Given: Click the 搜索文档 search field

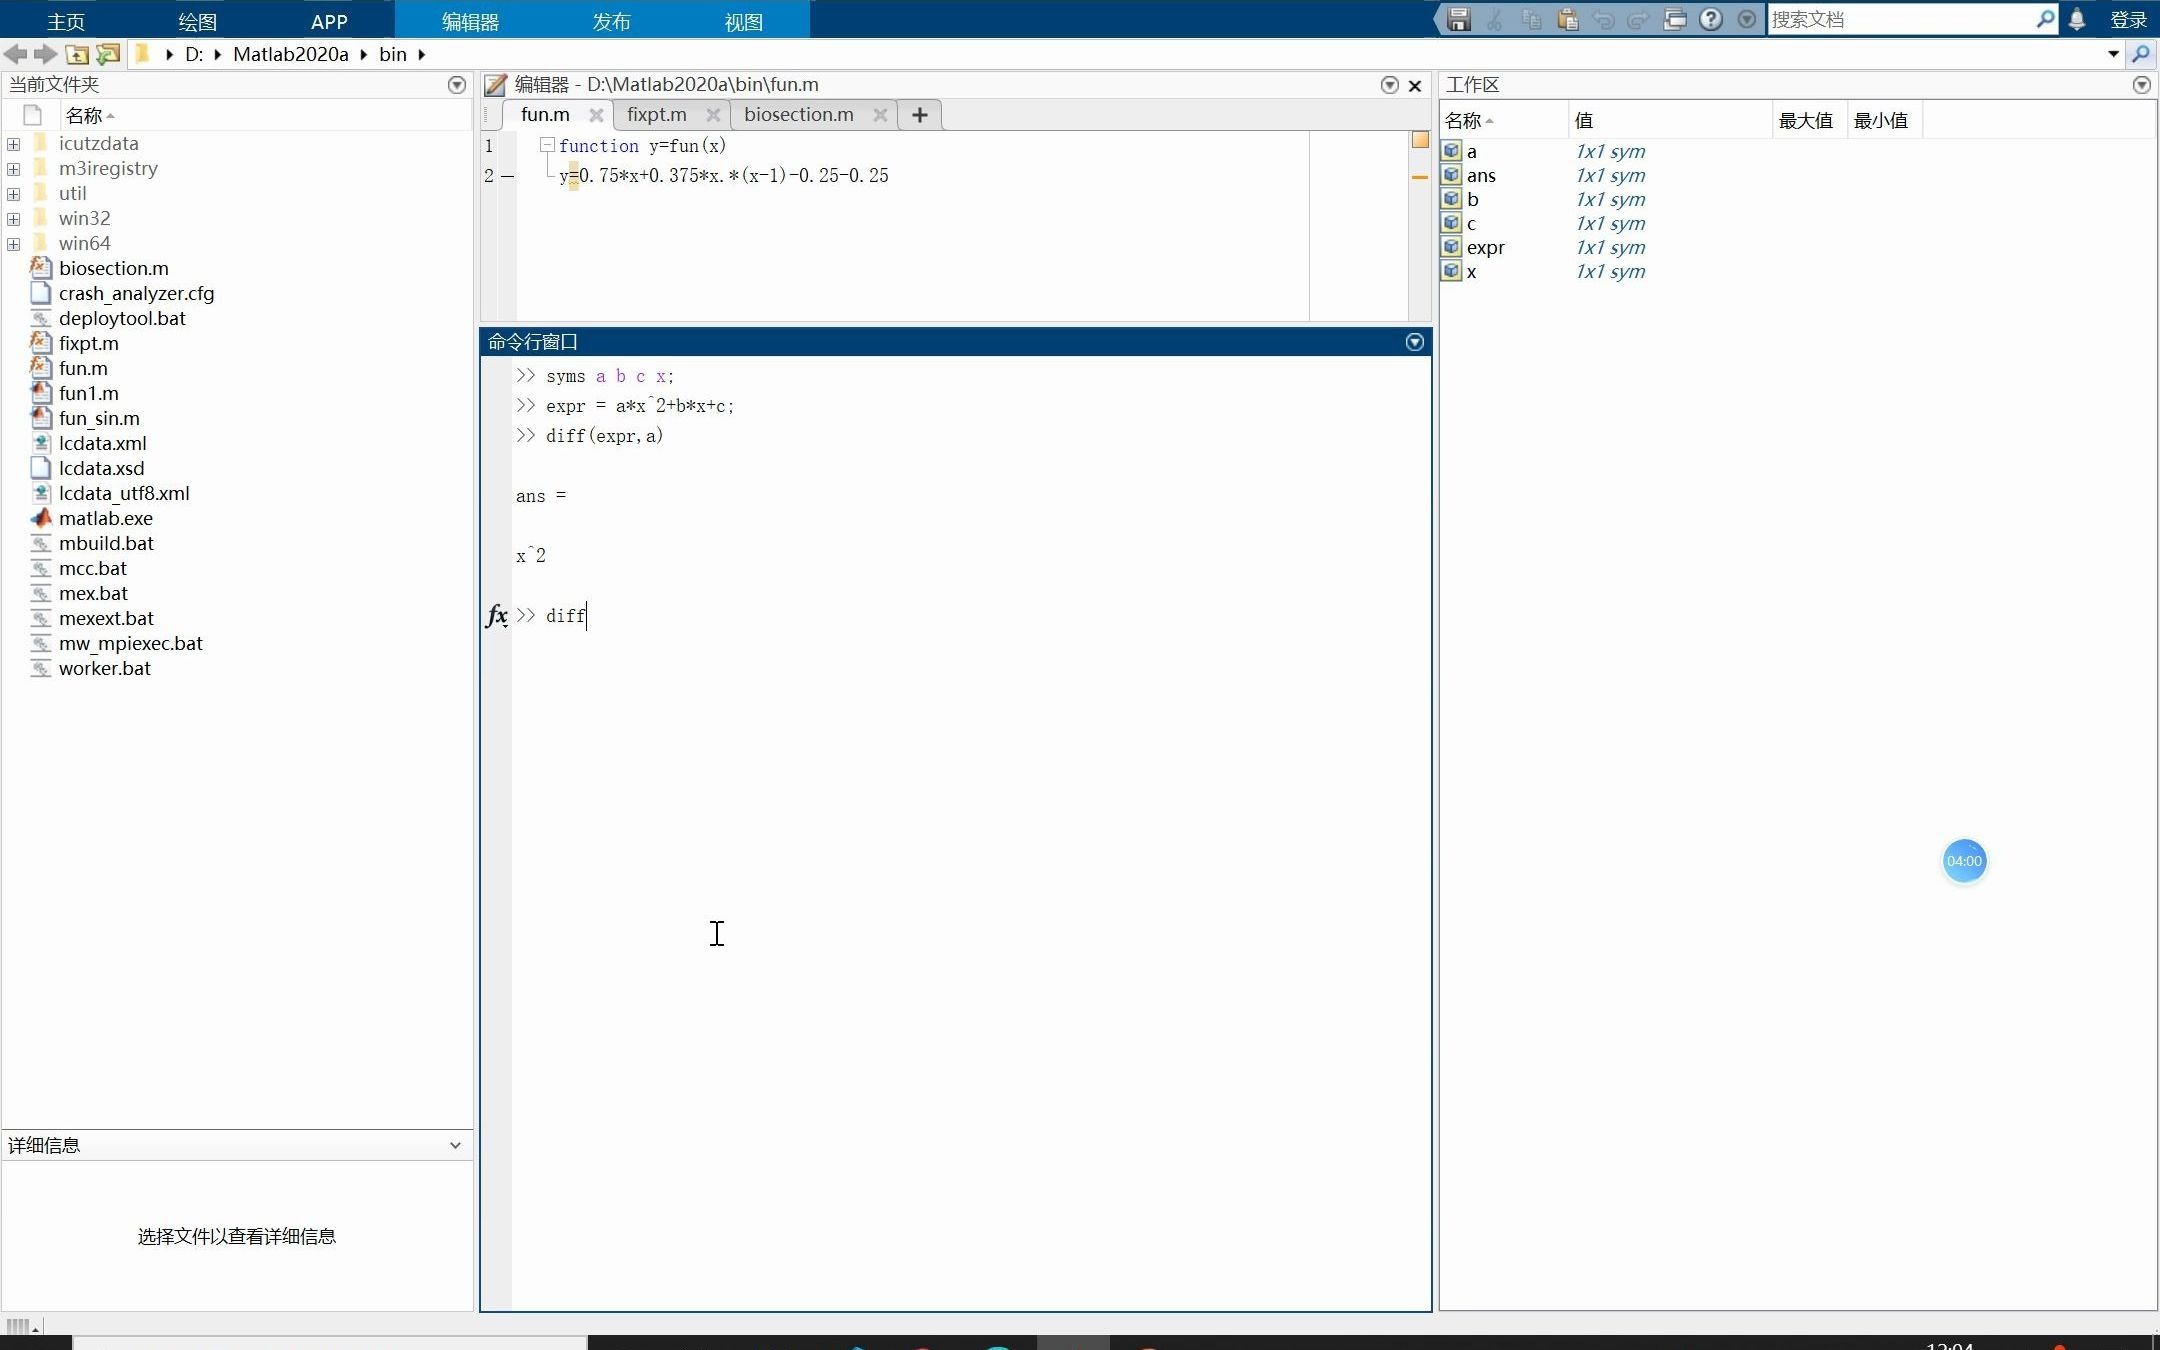Looking at the screenshot, I should pos(1900,19).
